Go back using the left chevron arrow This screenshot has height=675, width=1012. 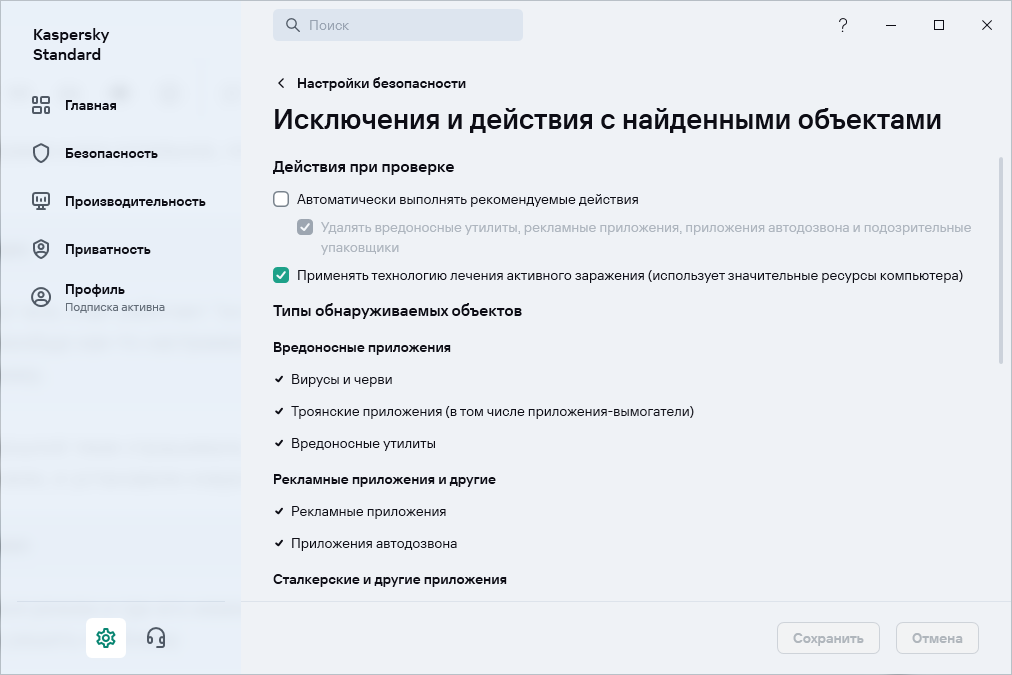281,83
